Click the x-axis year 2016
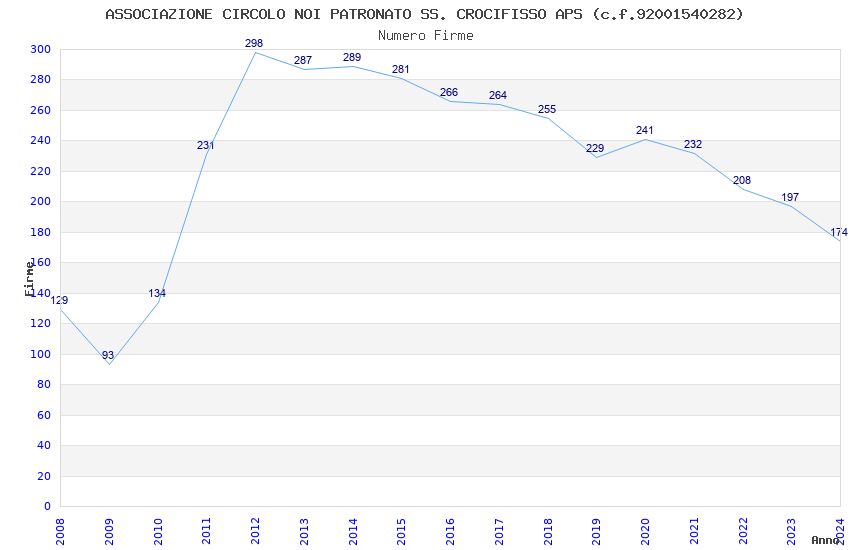850x550 pixels. pyautogui.click(x=450, y=531)
